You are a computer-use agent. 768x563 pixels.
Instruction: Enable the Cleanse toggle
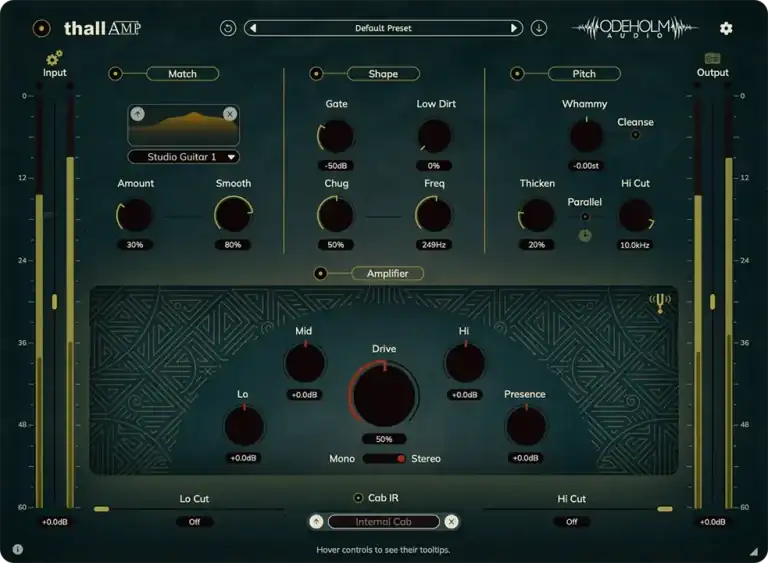click(635, 135)
